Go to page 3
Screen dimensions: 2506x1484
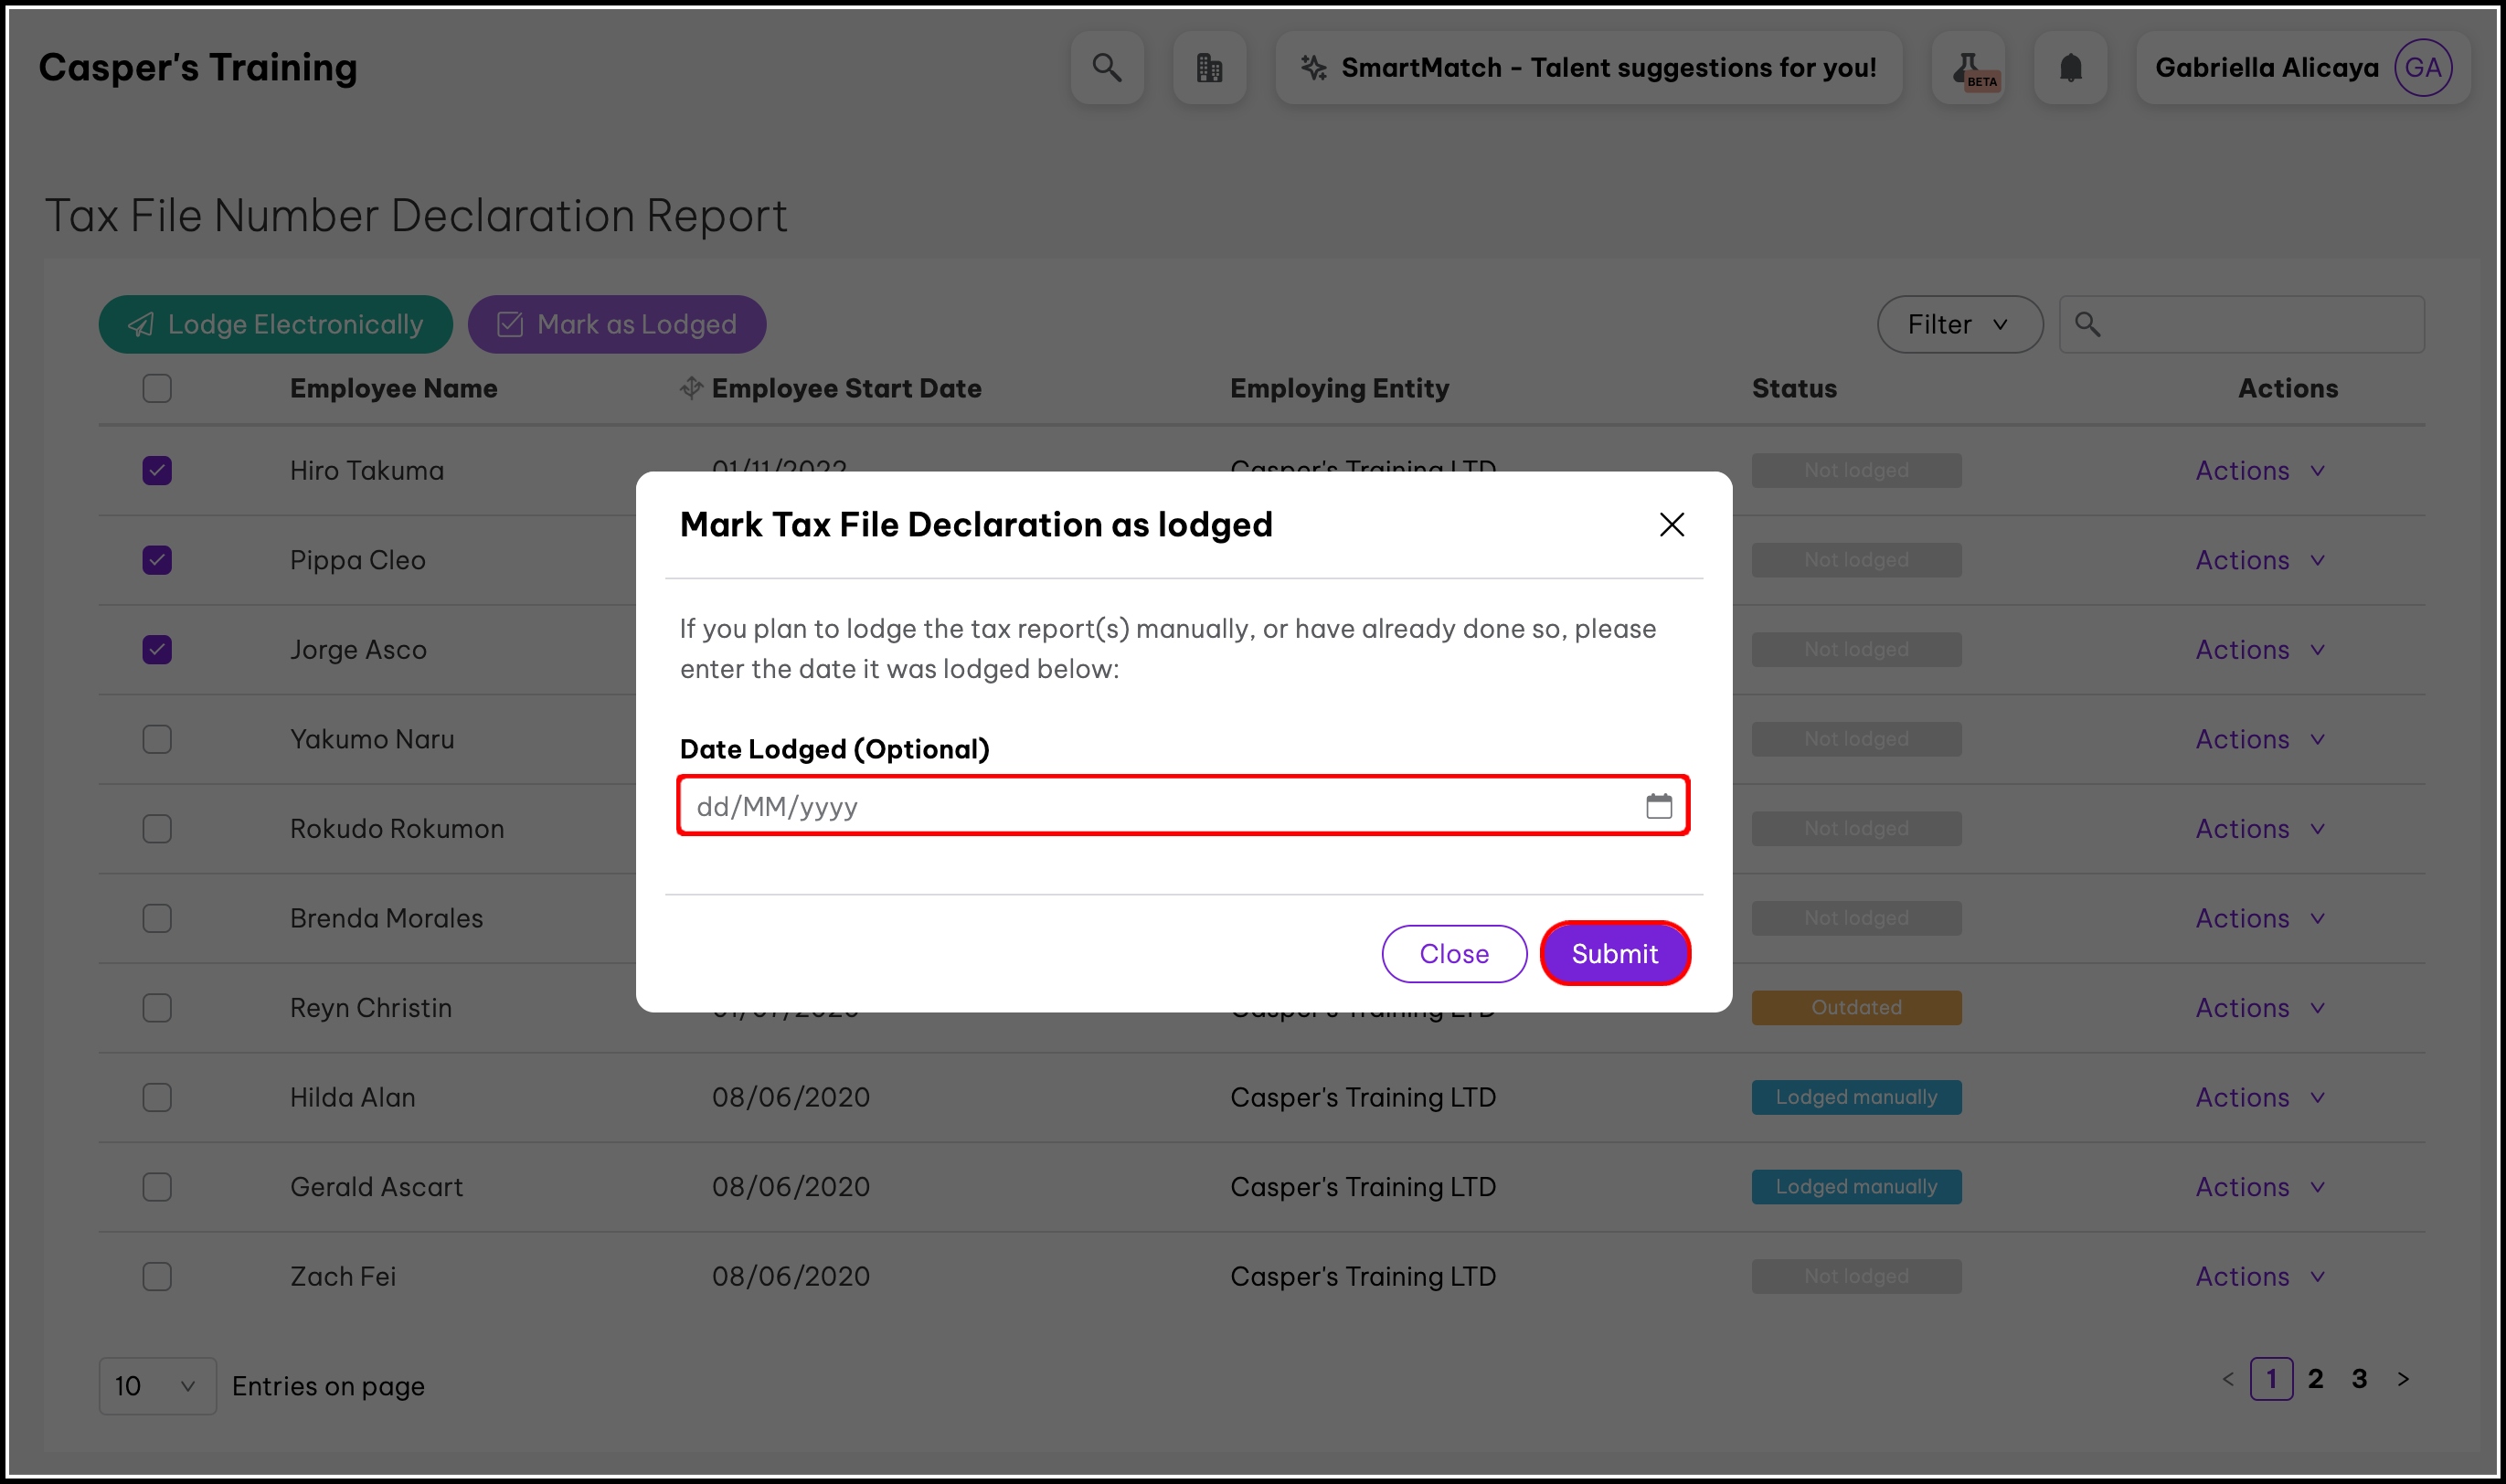click(x=2358, y=1379)
